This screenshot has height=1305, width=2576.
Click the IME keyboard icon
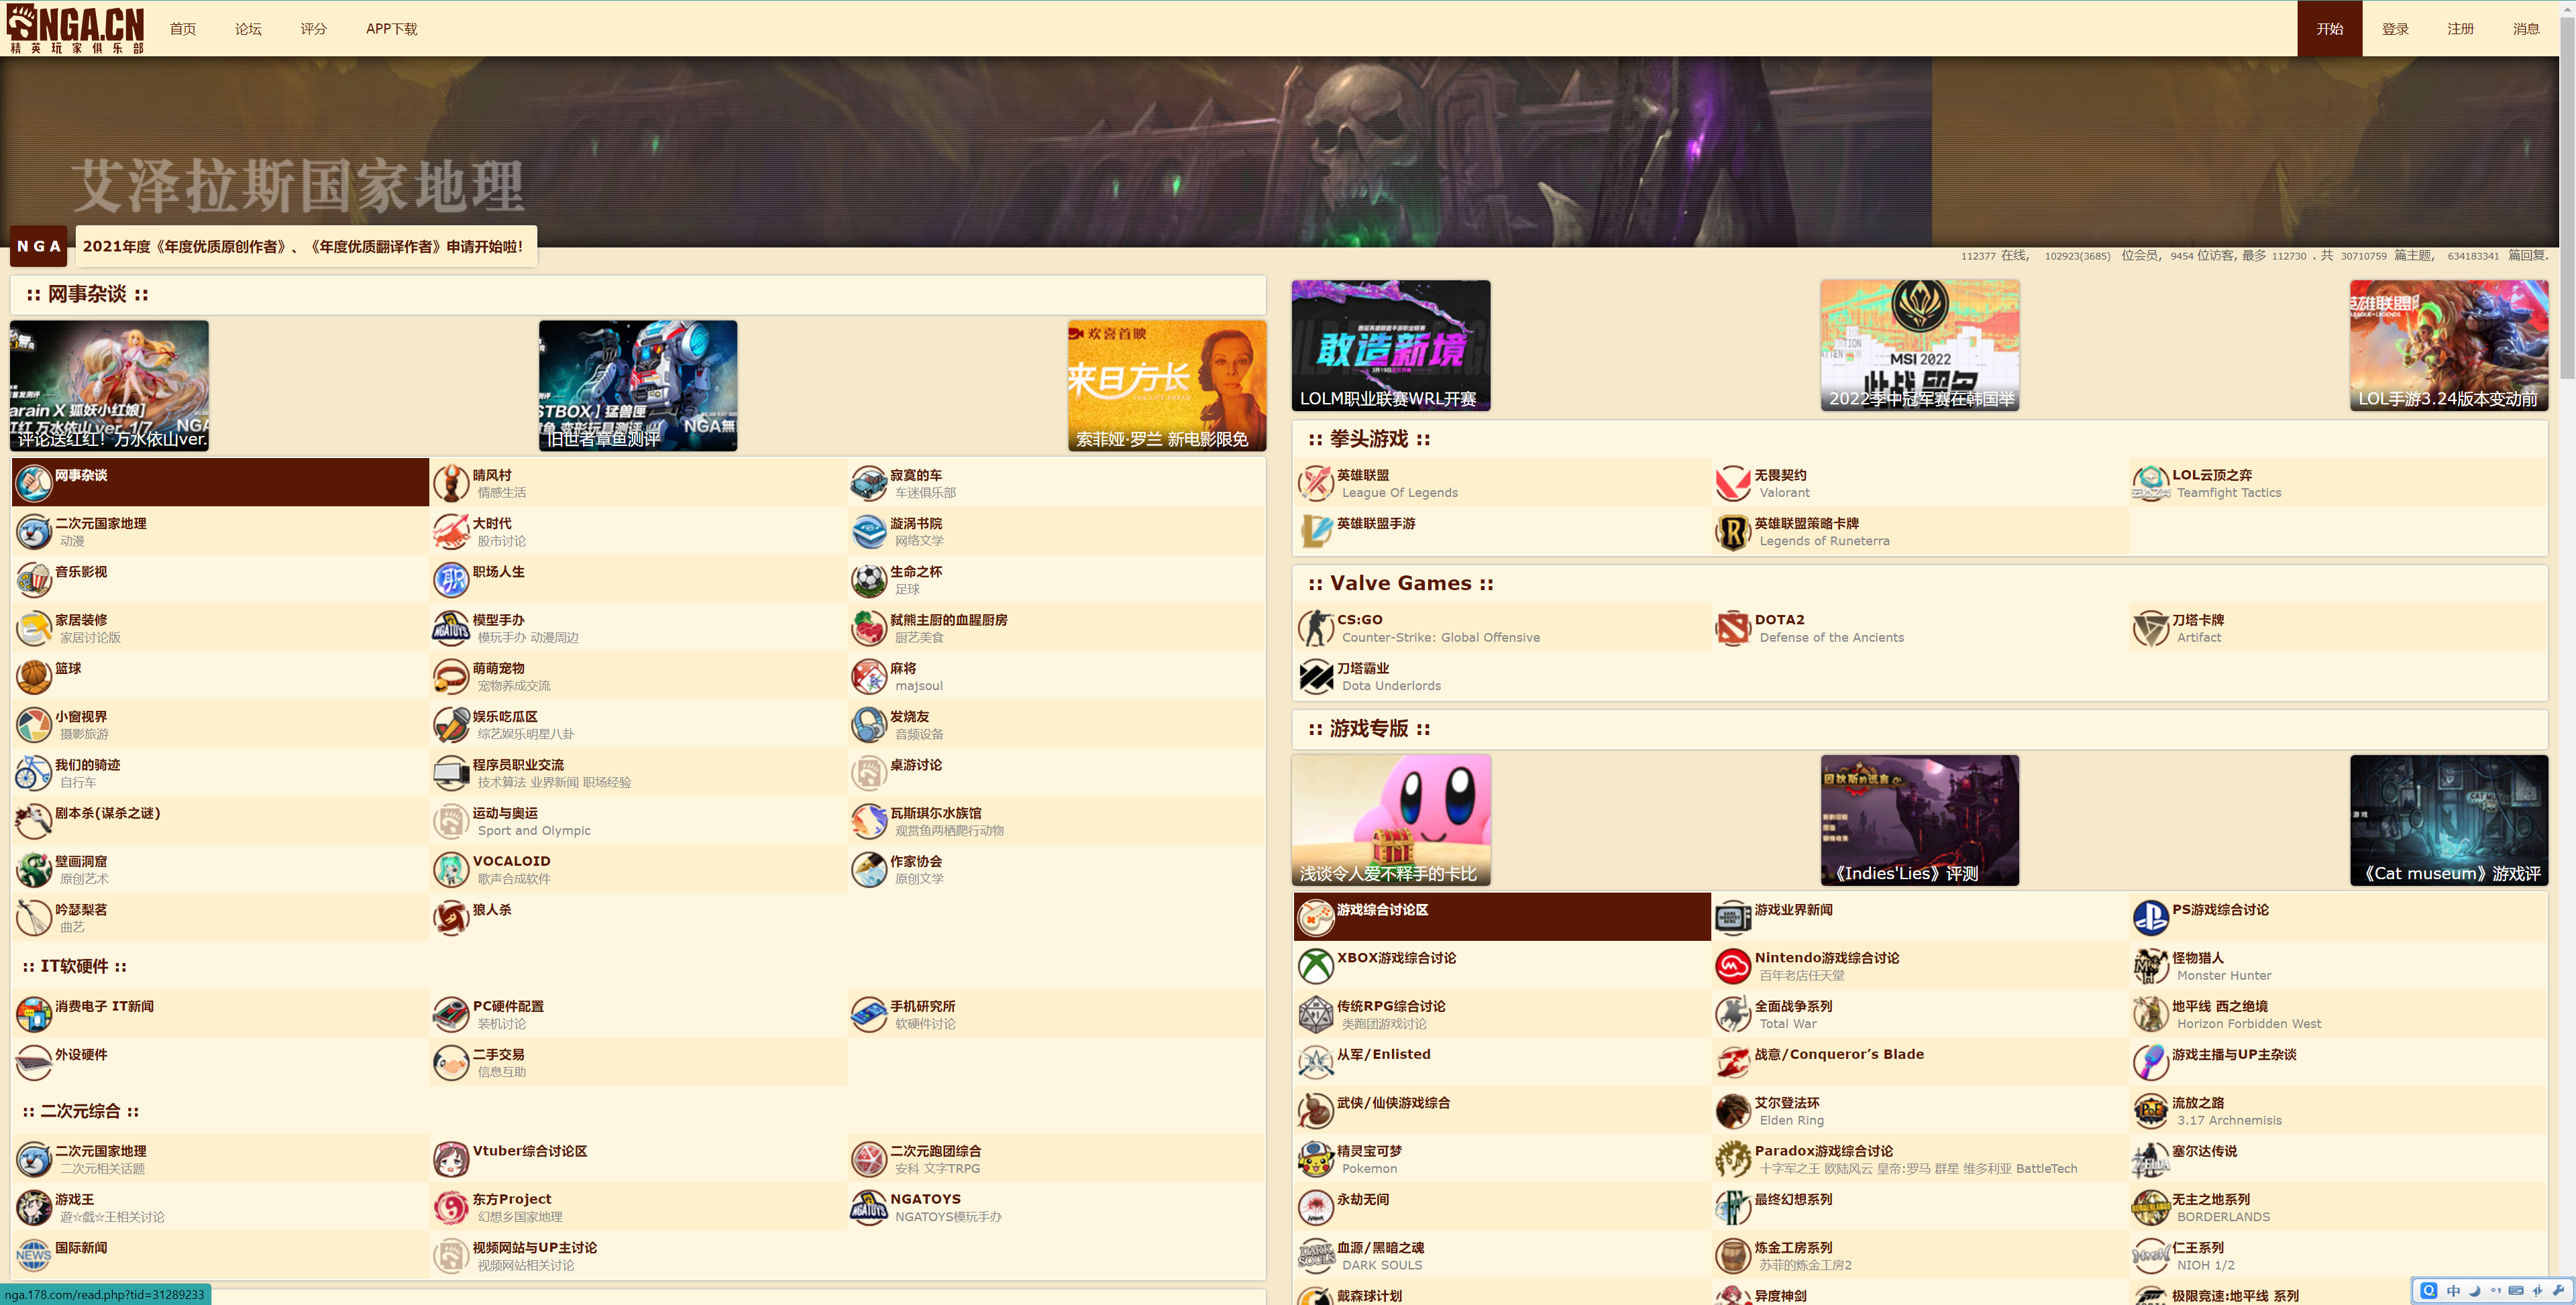2516,1290
